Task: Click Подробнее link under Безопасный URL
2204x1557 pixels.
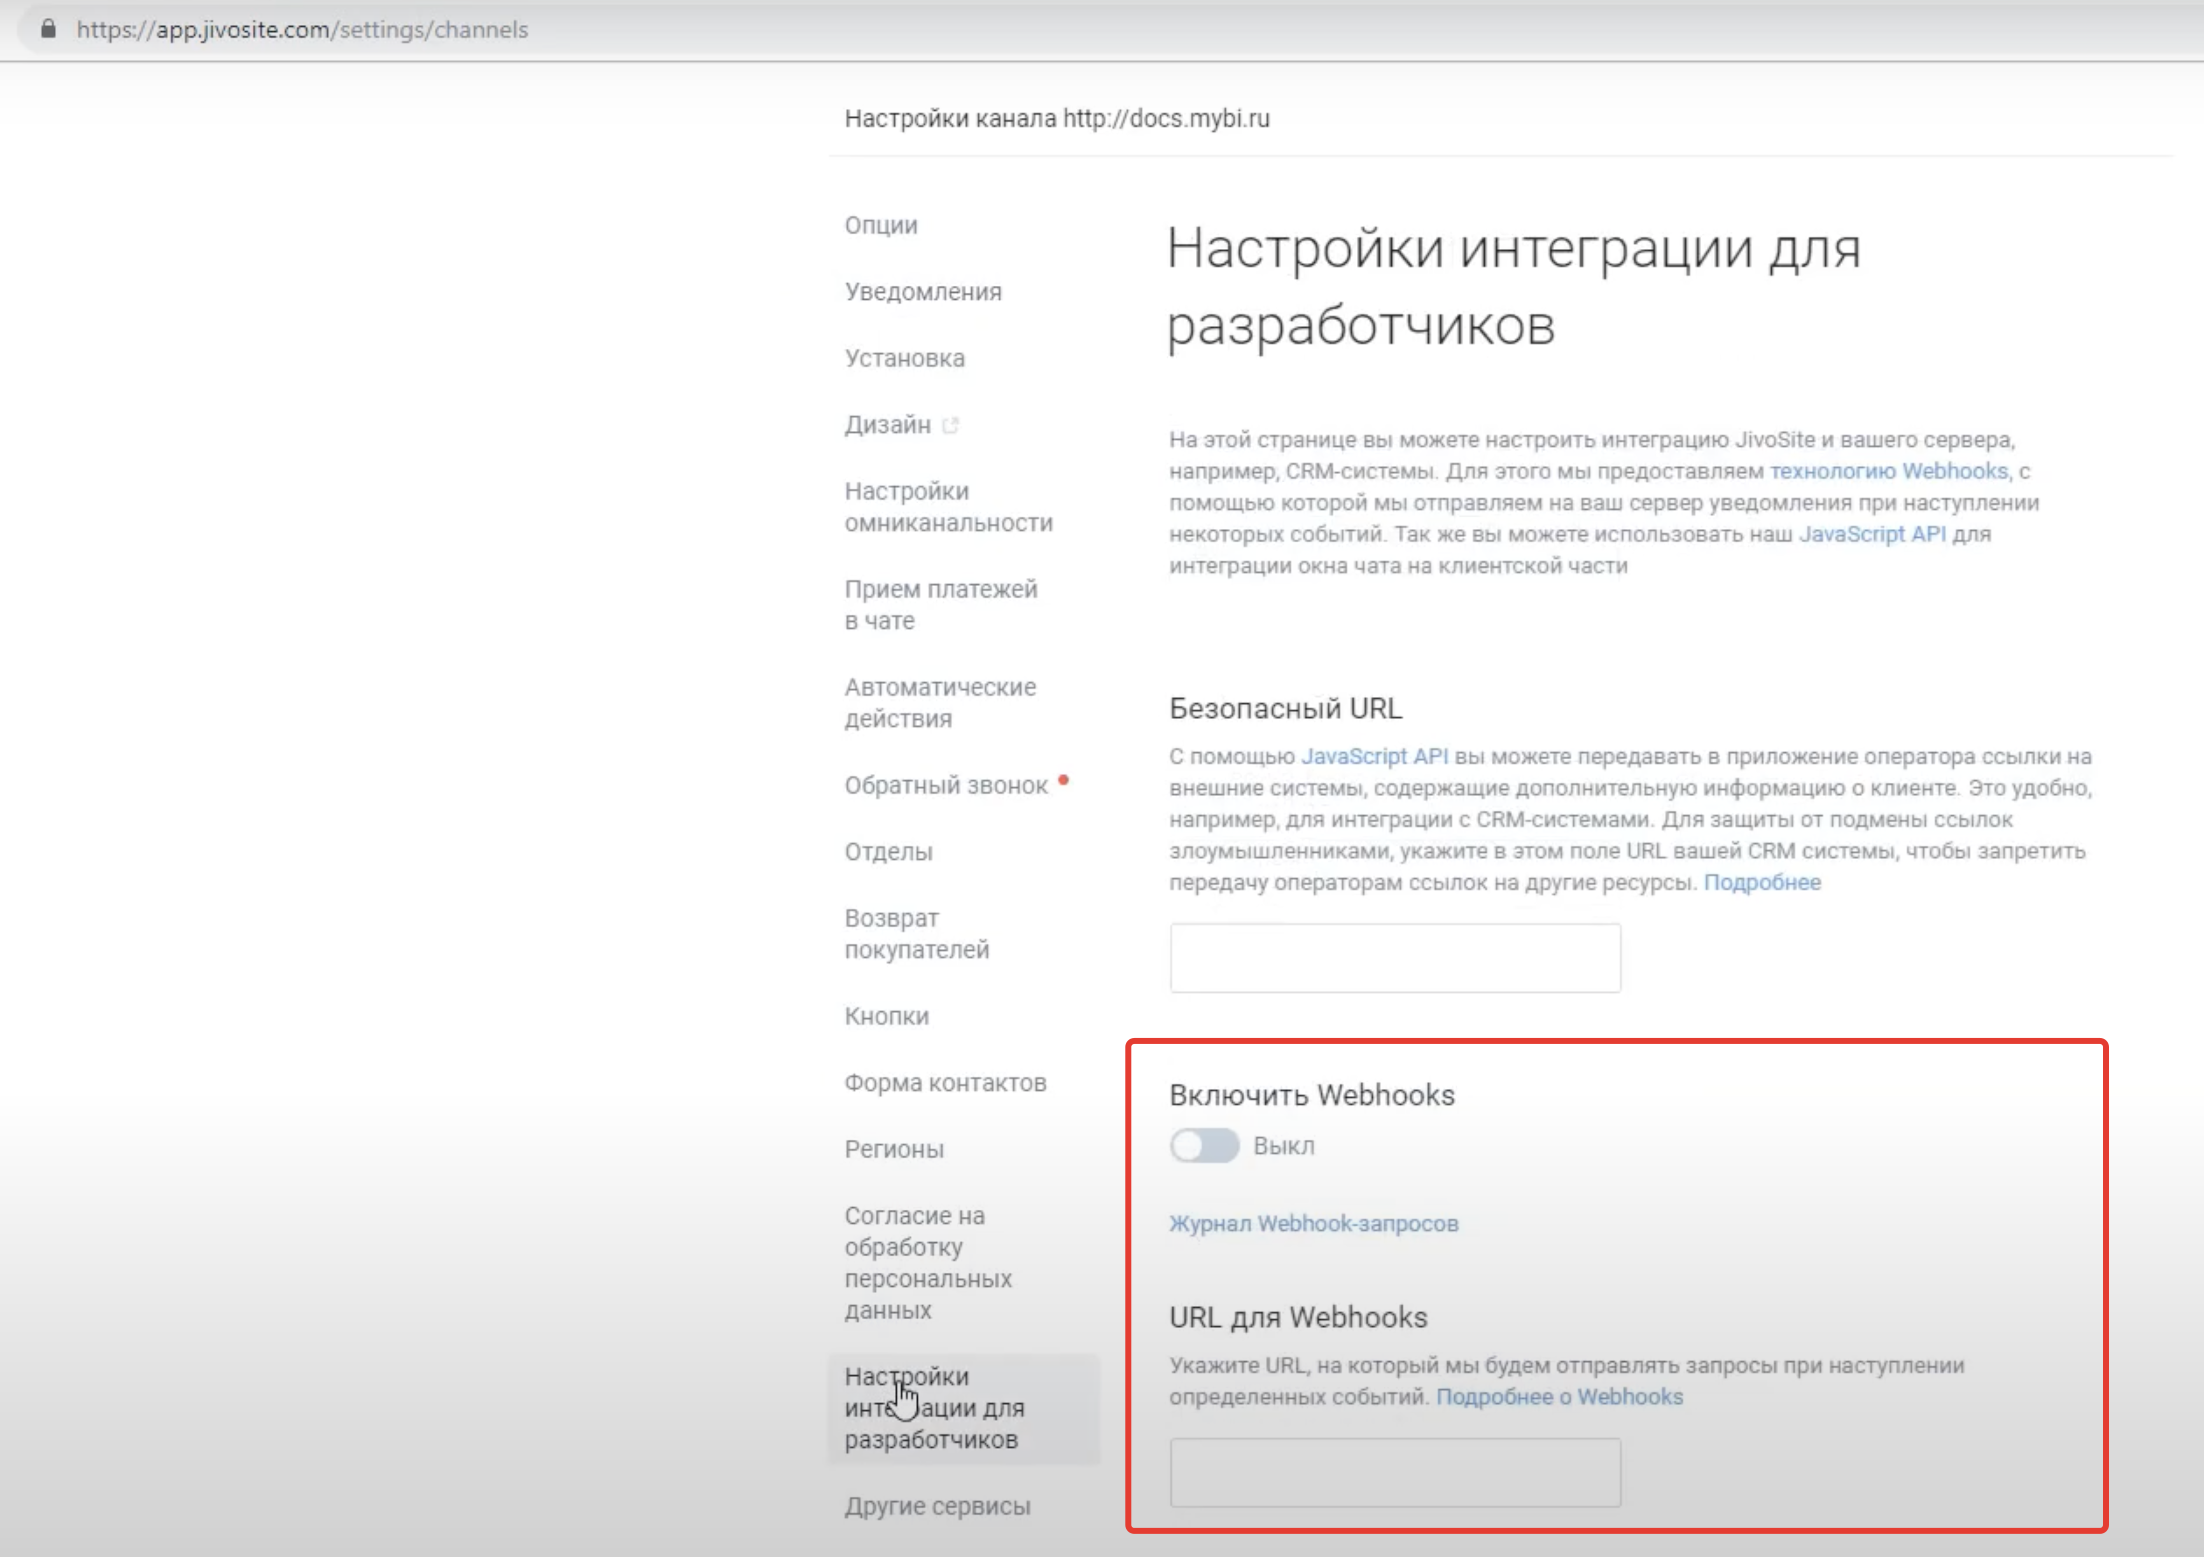Action: 1762,883
